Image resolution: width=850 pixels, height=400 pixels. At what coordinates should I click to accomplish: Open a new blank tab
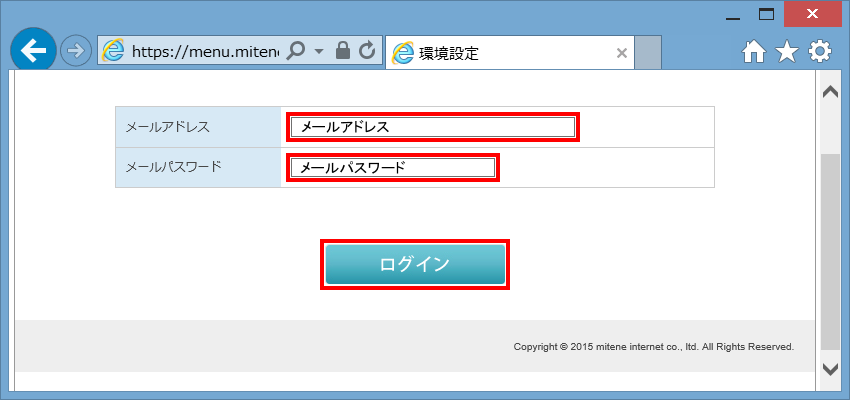click(648, 53)
